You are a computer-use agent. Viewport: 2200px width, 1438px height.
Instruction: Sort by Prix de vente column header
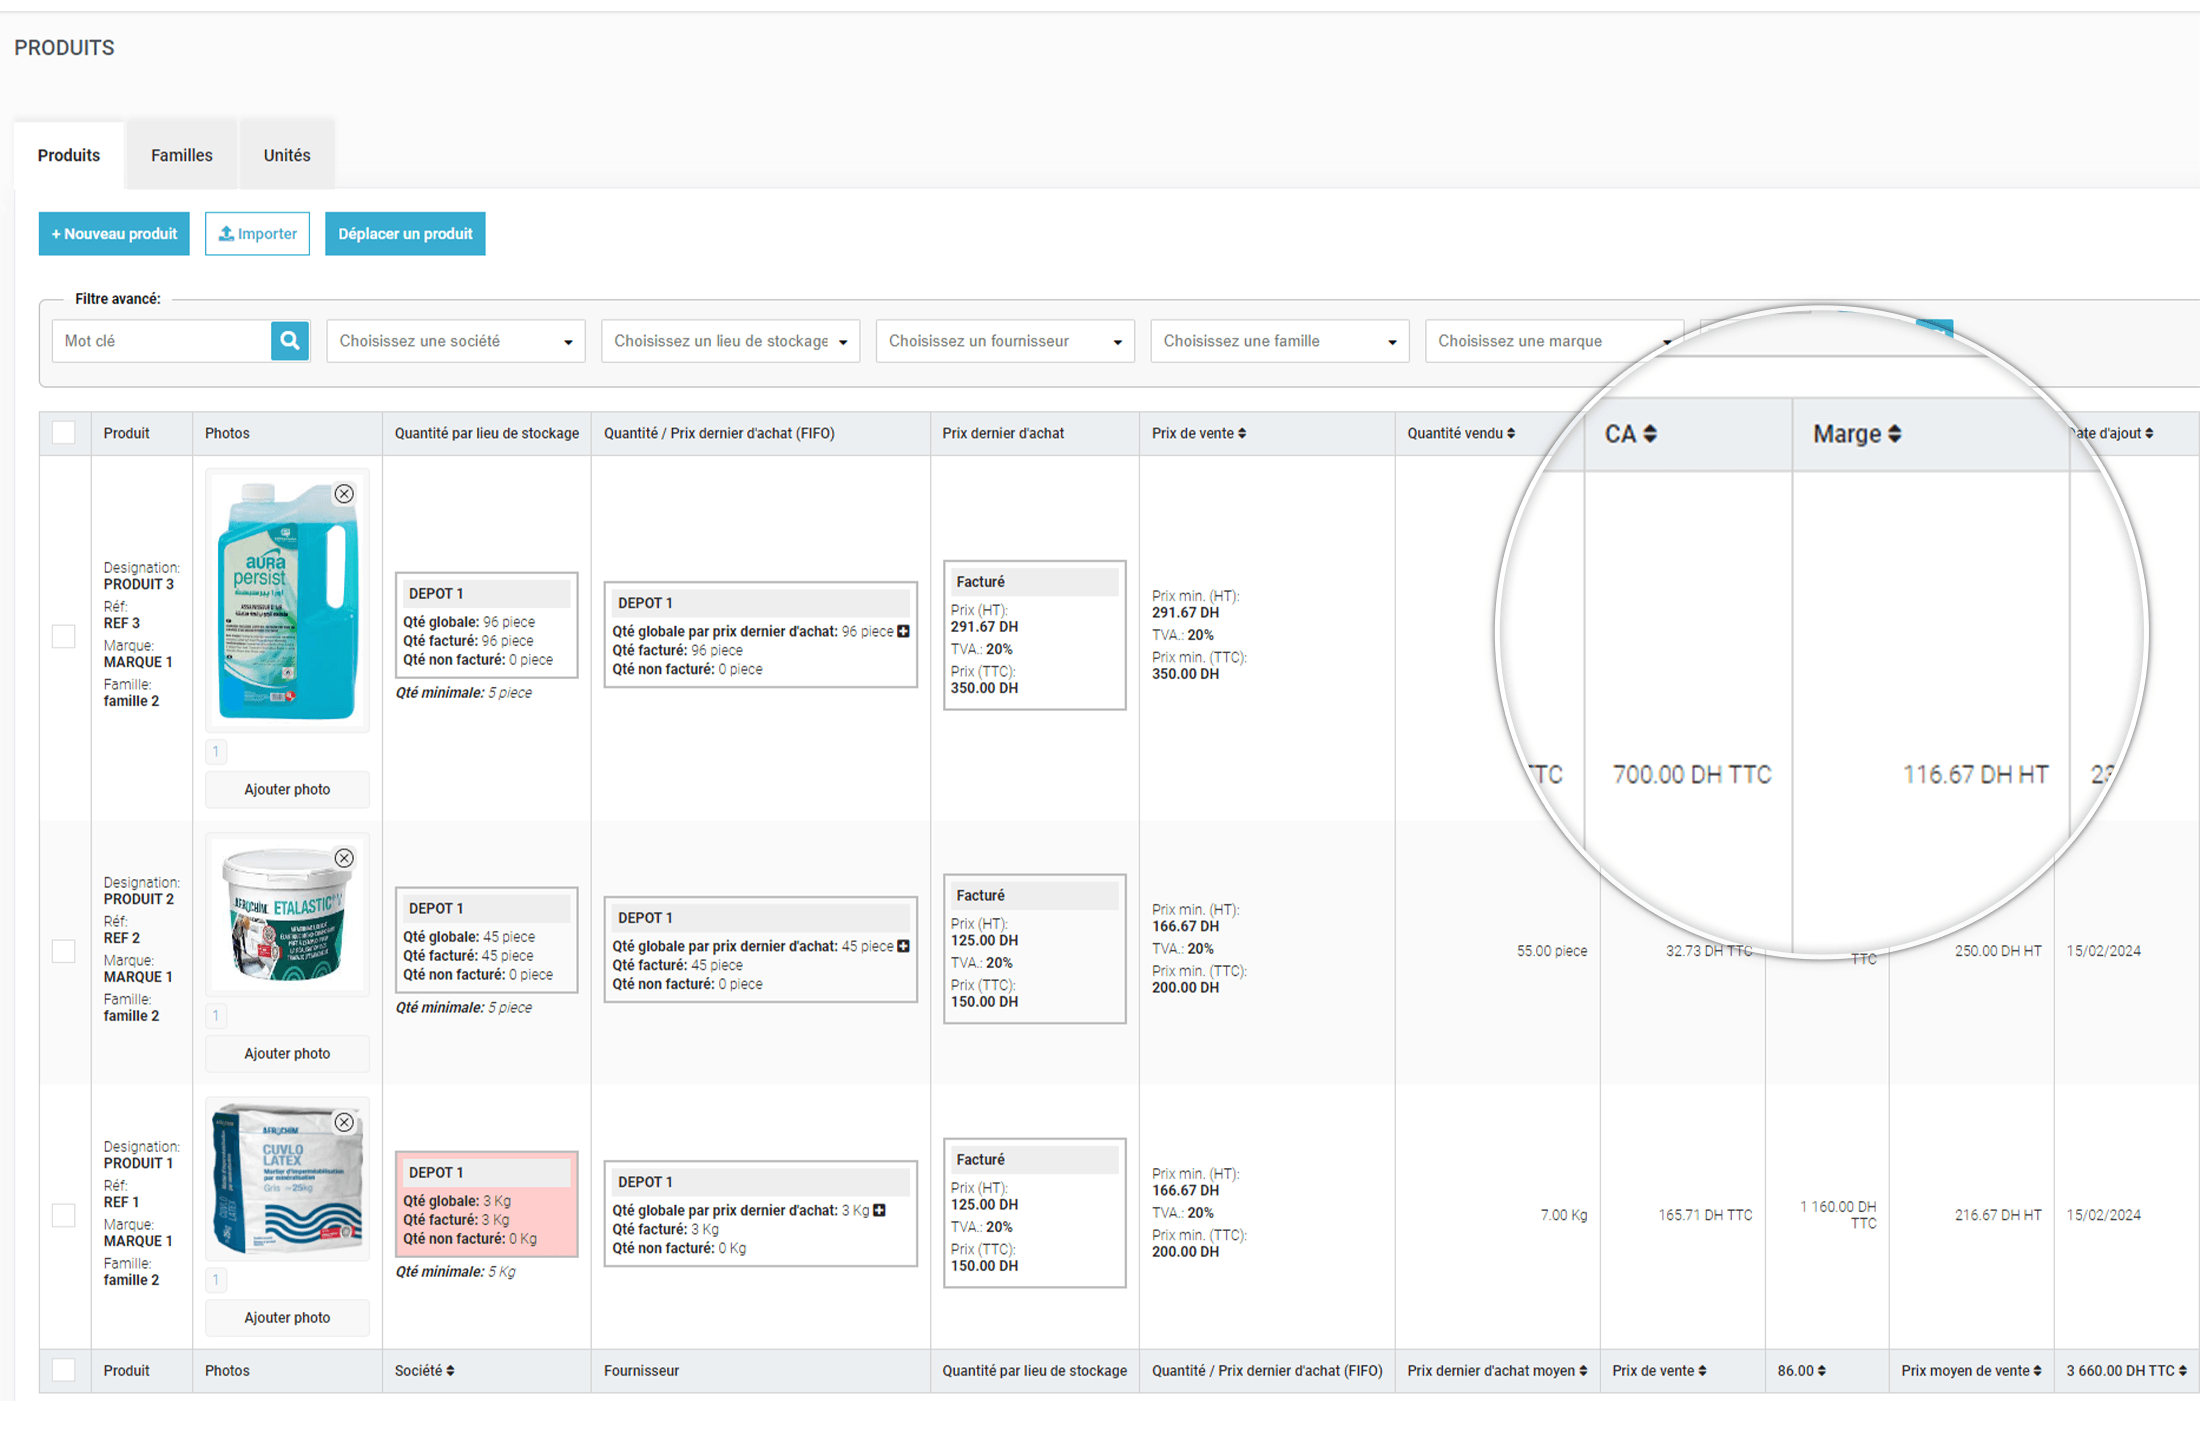pos(1199,433)
